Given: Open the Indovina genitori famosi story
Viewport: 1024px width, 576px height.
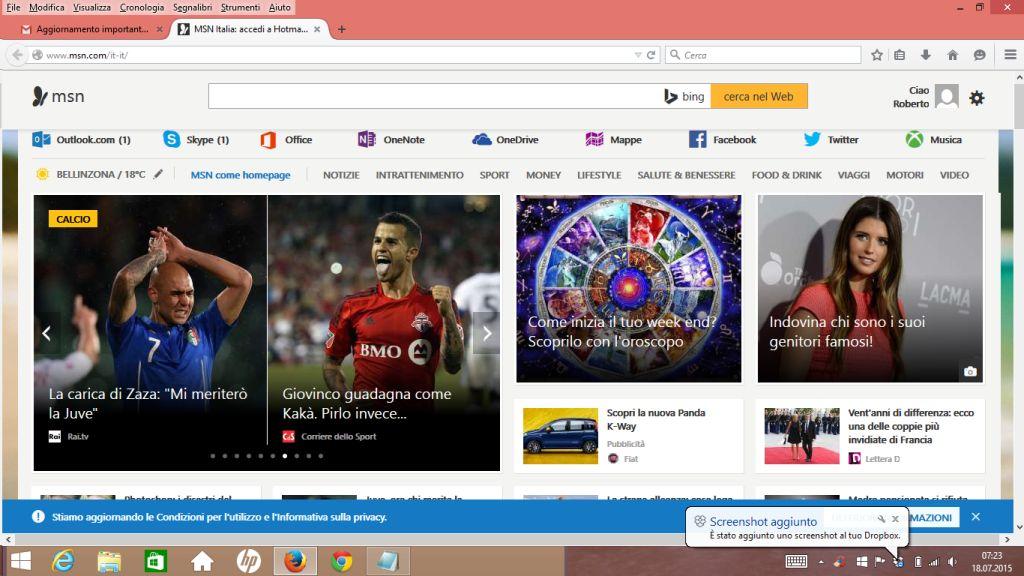Looking at the screenshot, I should click(871, 289).
